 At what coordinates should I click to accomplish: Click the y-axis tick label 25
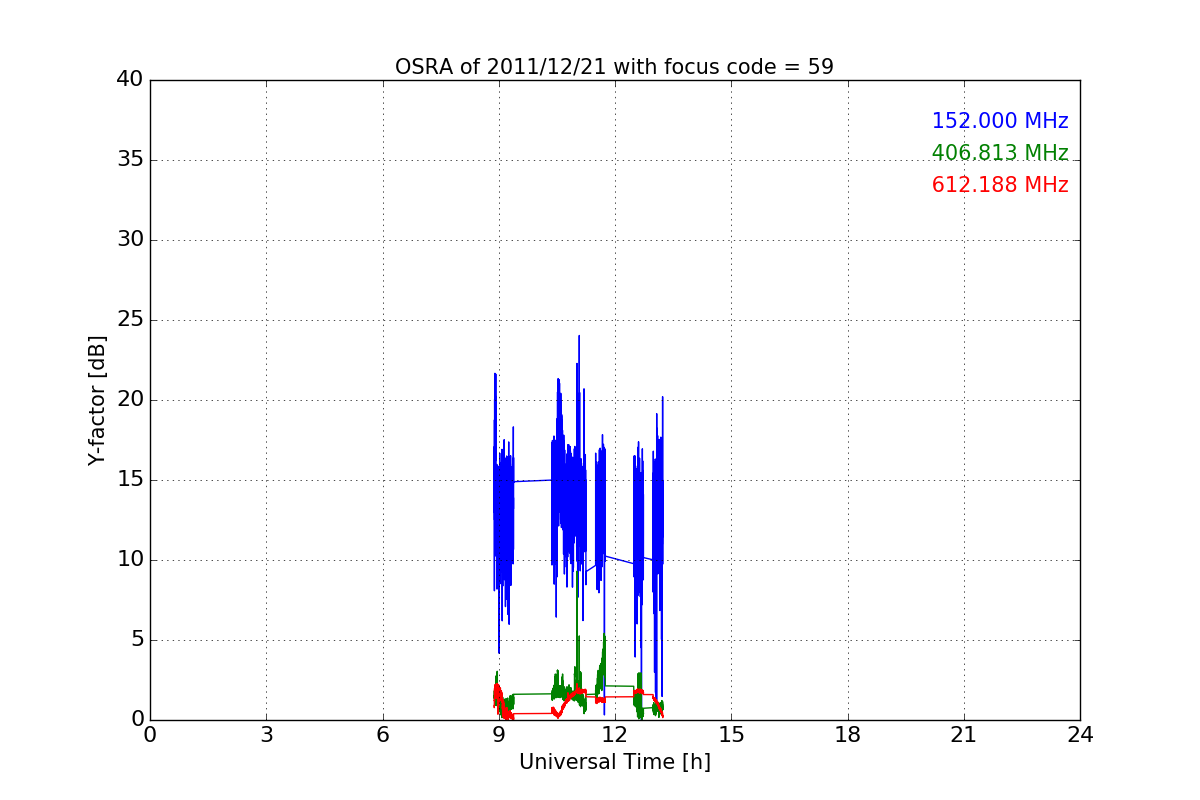(130, 320)
